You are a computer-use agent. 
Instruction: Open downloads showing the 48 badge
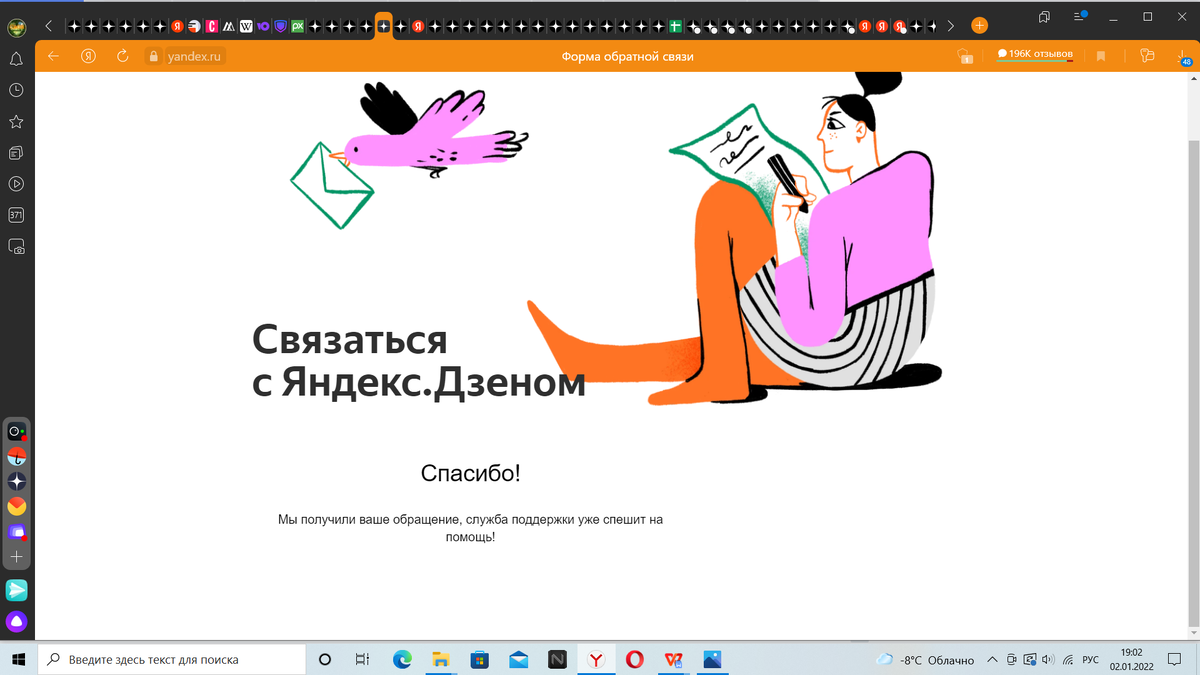tap(1184, 58)
